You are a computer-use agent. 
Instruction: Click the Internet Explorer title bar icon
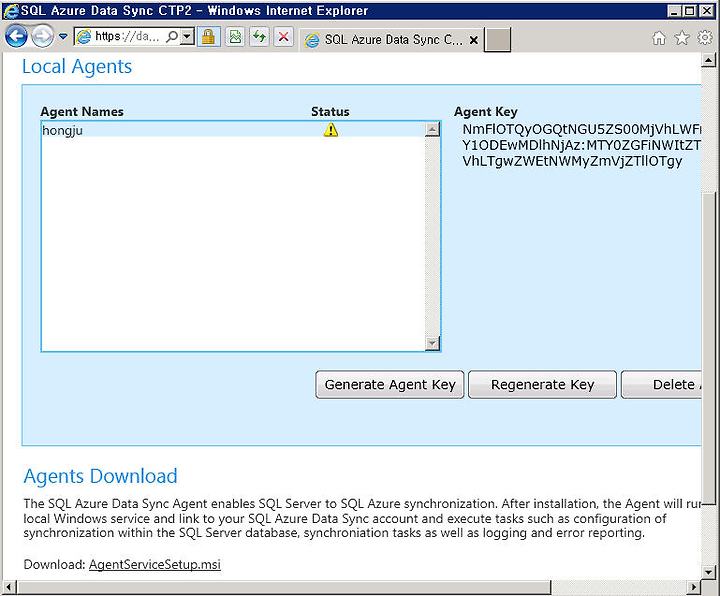11,11
